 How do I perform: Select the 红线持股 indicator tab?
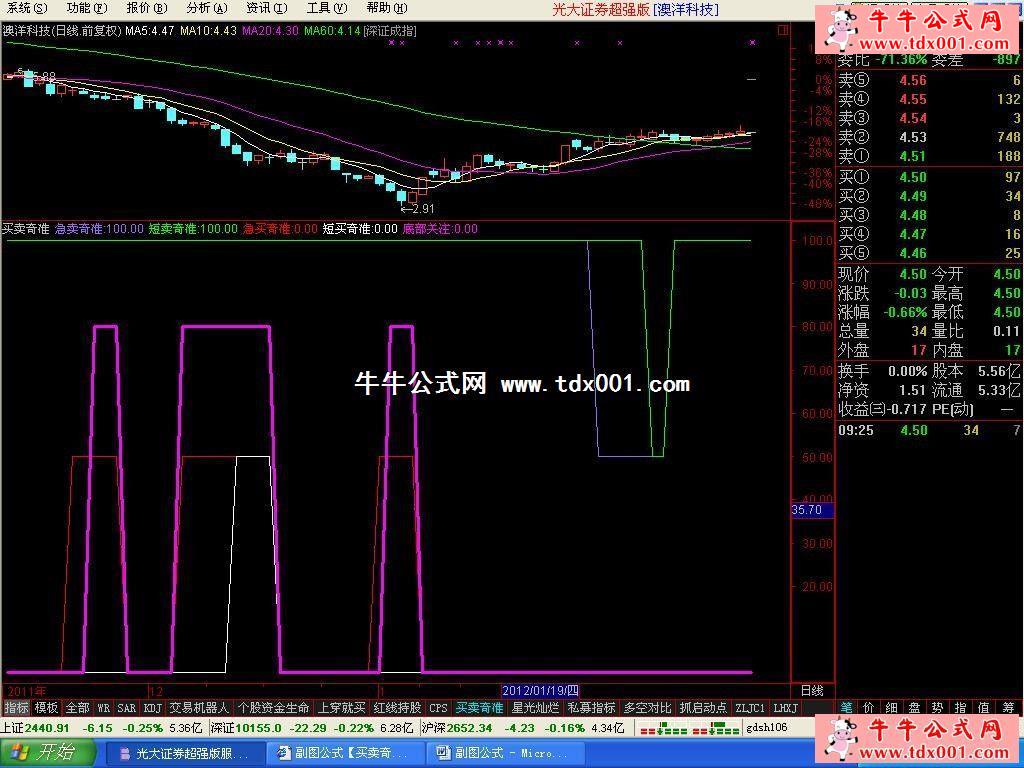point(398,708)
